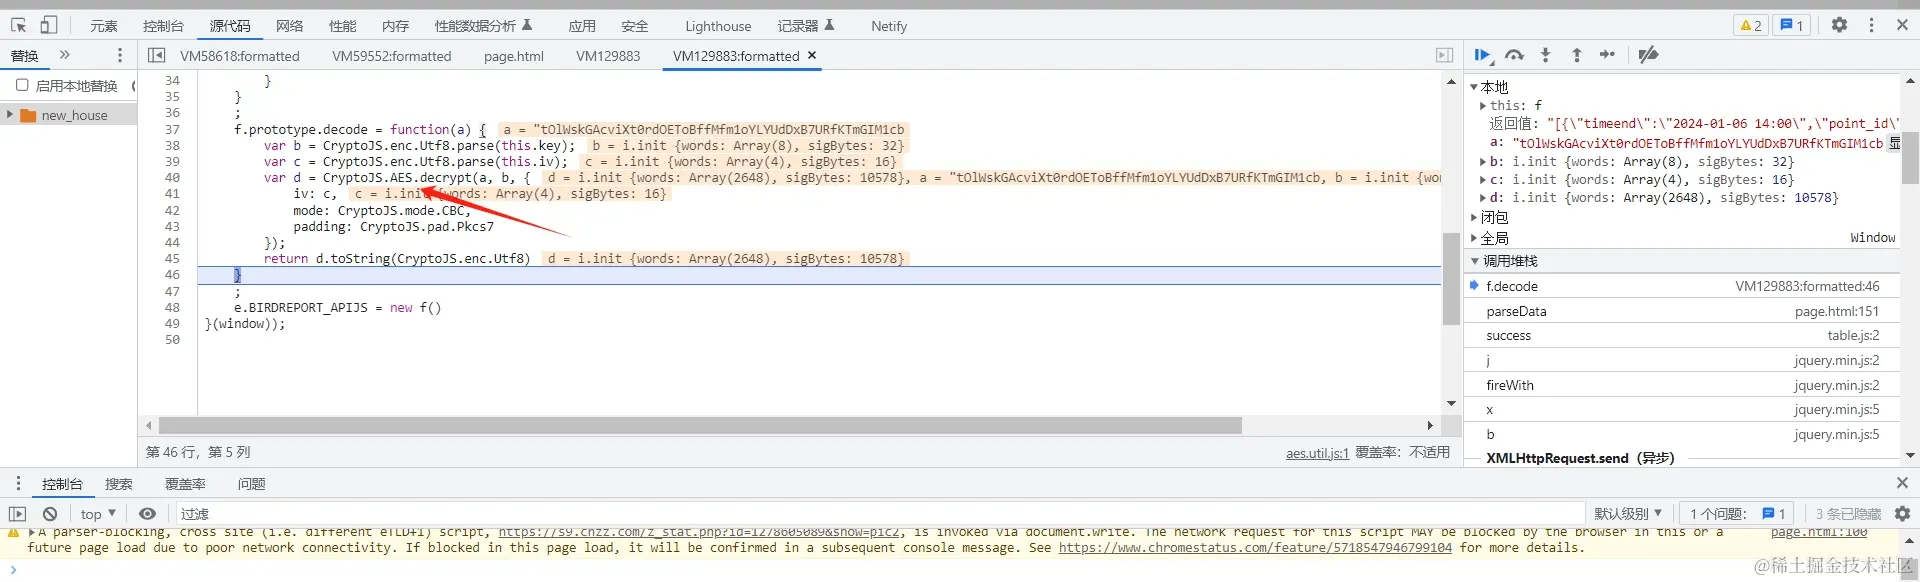
Task: Open the 网络 Network tab
Action: tap(290, 26)
